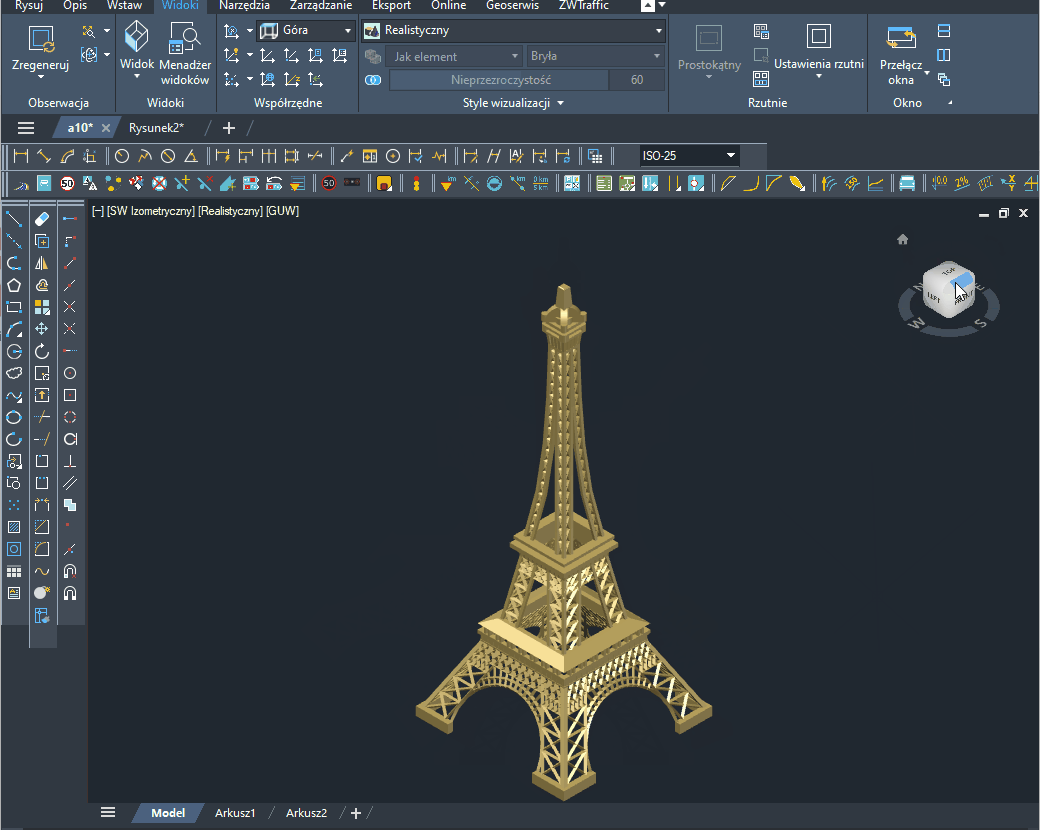The height and width of the screenshot is (830, 1040).
Task: Open the Jak element dropdown
Action: pos(453,56)
